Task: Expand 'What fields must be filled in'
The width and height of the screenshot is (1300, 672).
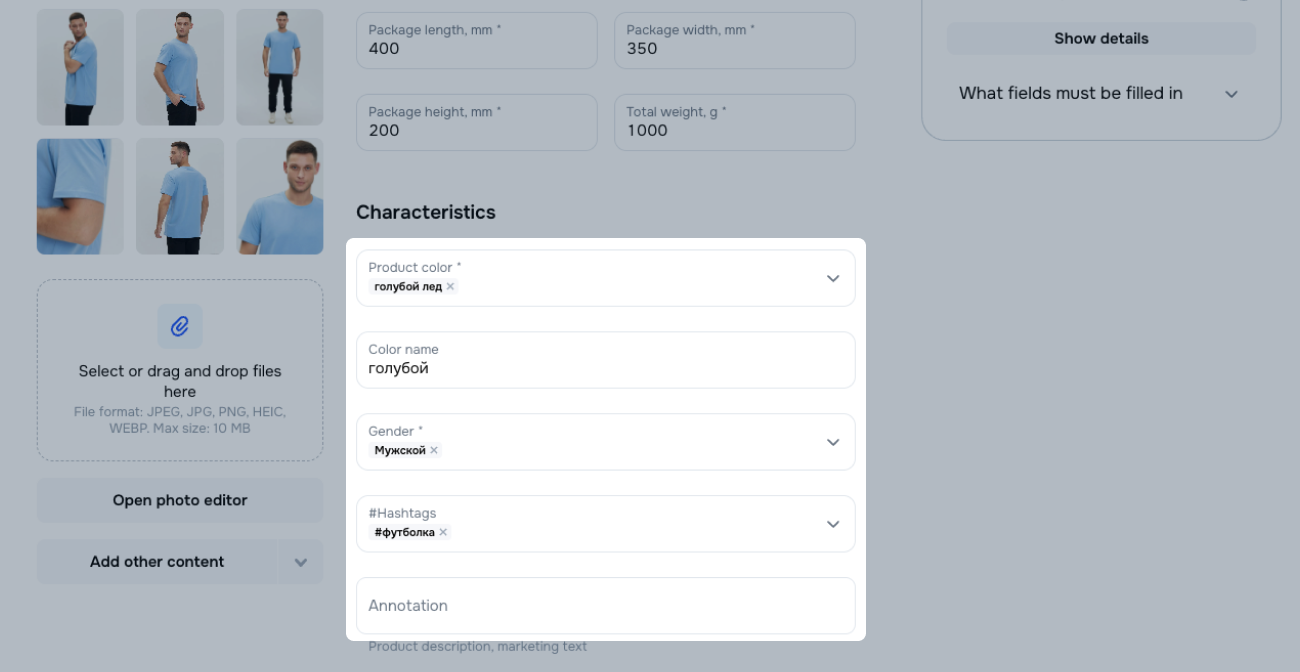Action: point(1231,94)
